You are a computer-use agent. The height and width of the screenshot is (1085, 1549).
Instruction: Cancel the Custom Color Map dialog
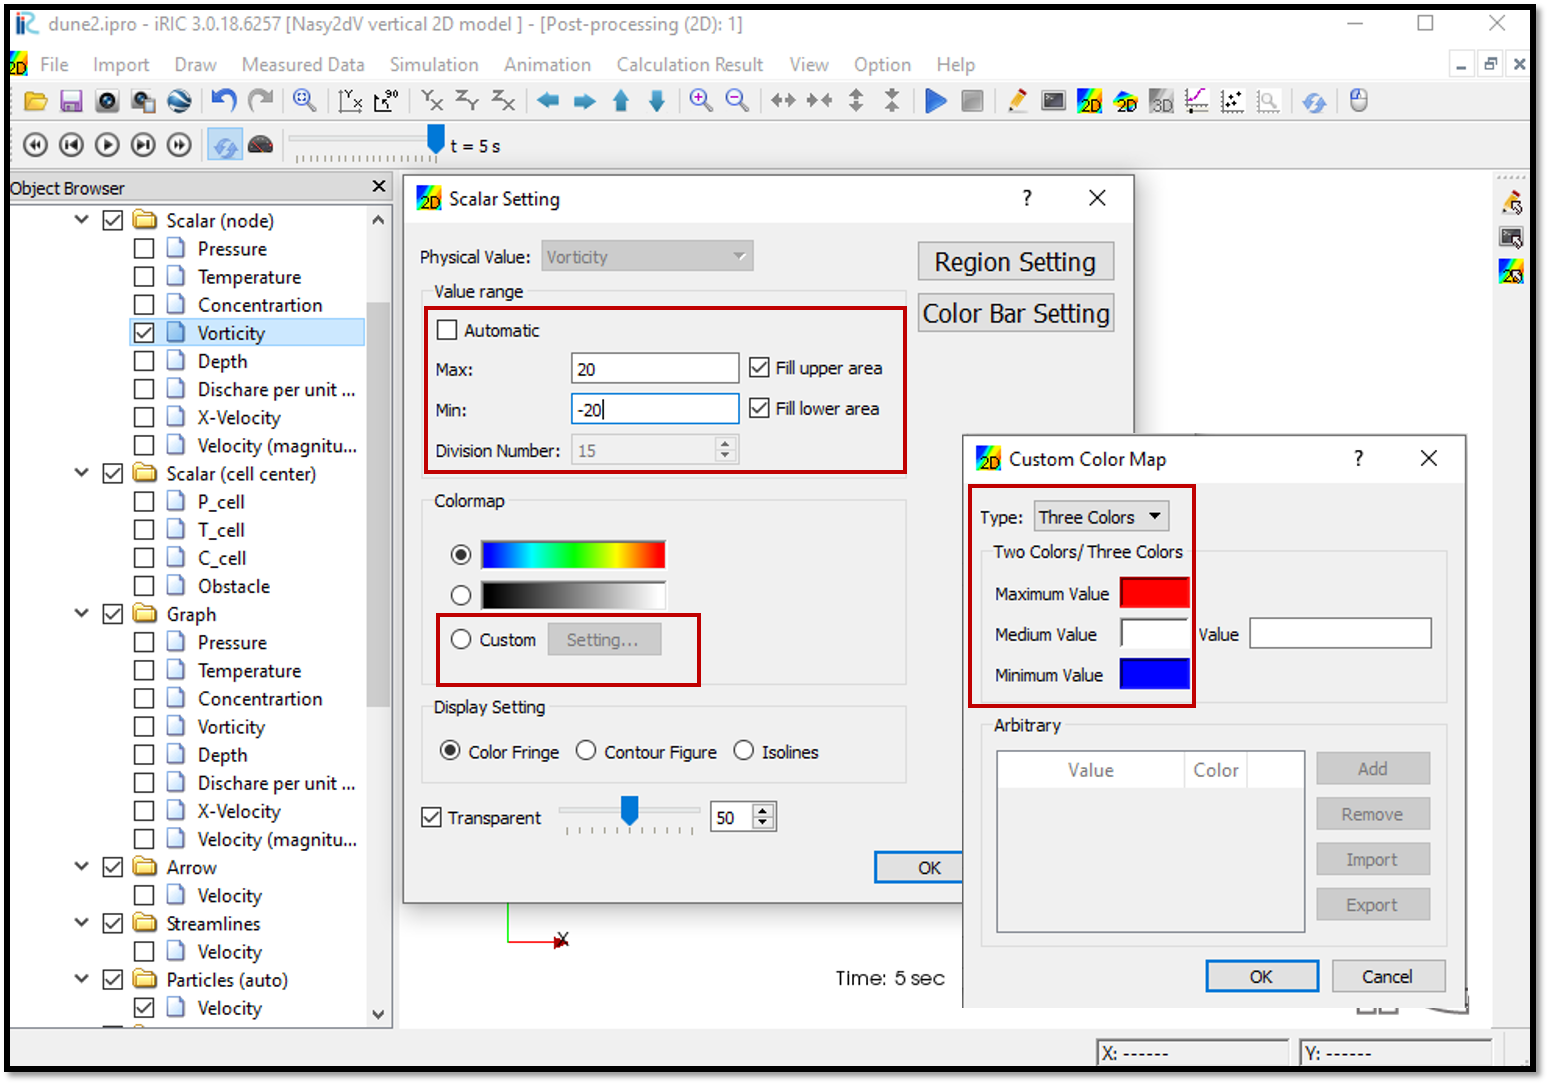(1387, 976)
